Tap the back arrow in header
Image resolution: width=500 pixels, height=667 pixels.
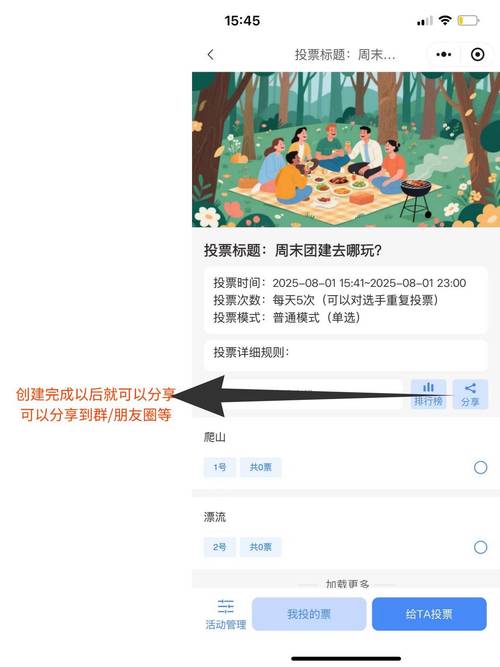[x=211, y=54]
